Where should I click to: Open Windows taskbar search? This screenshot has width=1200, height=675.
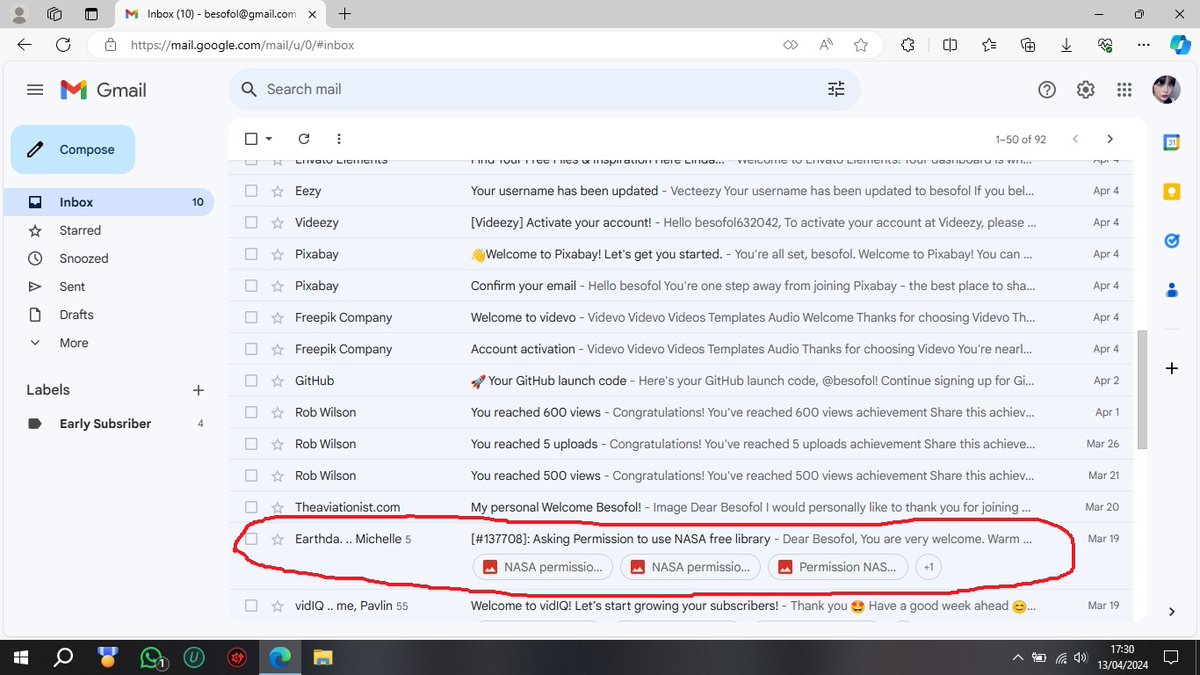(x=62, y=657)
